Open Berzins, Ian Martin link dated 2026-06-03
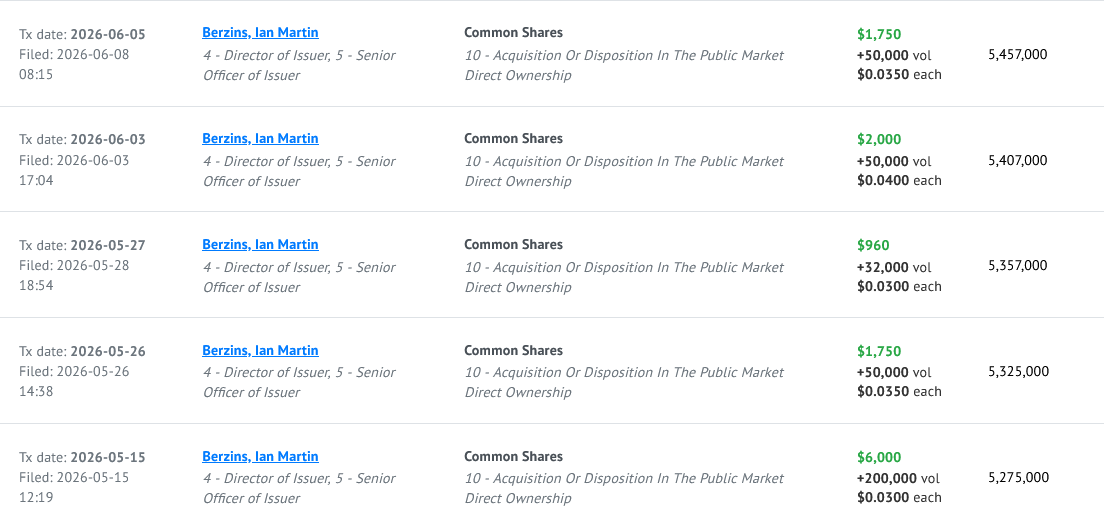This screenshot has height=518, width=1104. [x=260, y=139]
